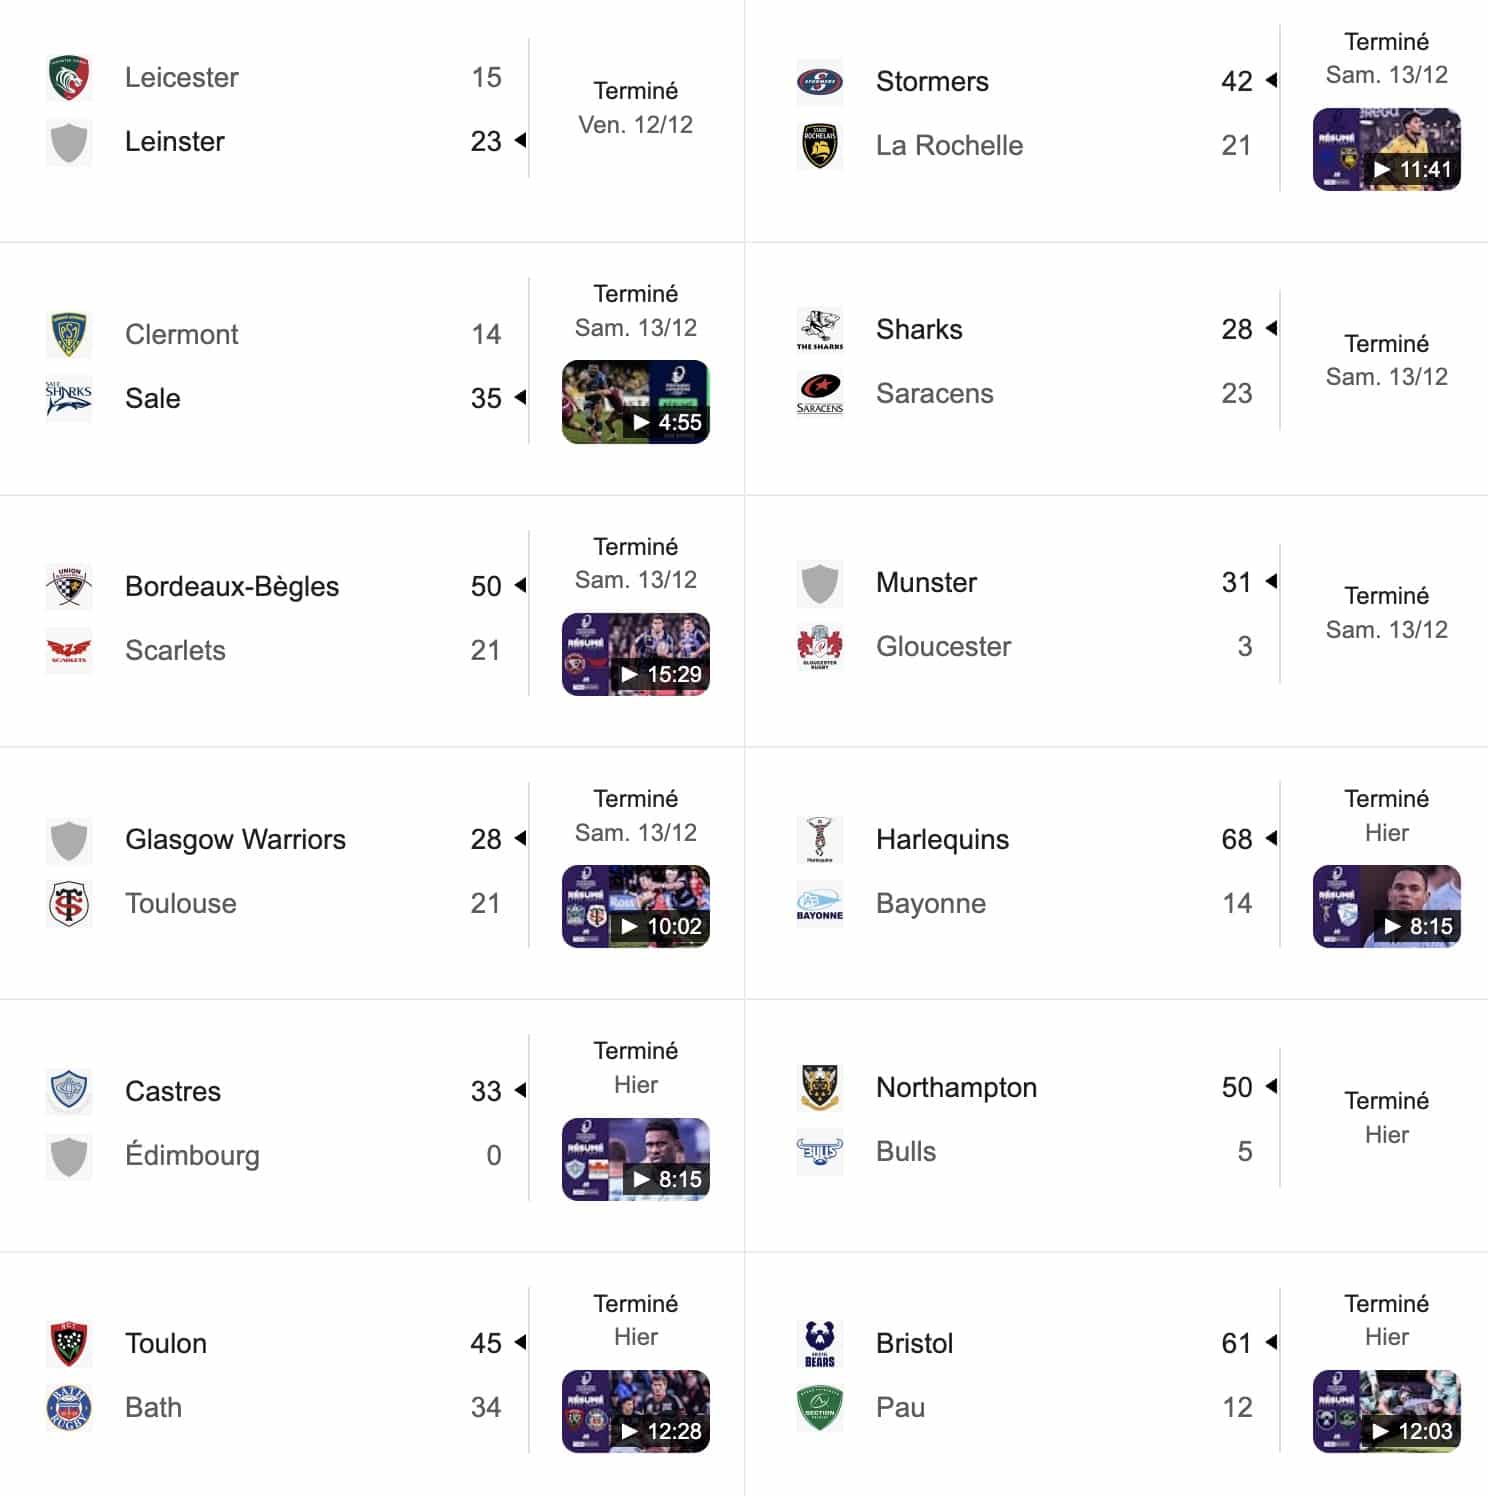Click the Bristol Bears logo
Image resolution: width=1488 pixels, height=1496 pixels.
(819, 1343)
